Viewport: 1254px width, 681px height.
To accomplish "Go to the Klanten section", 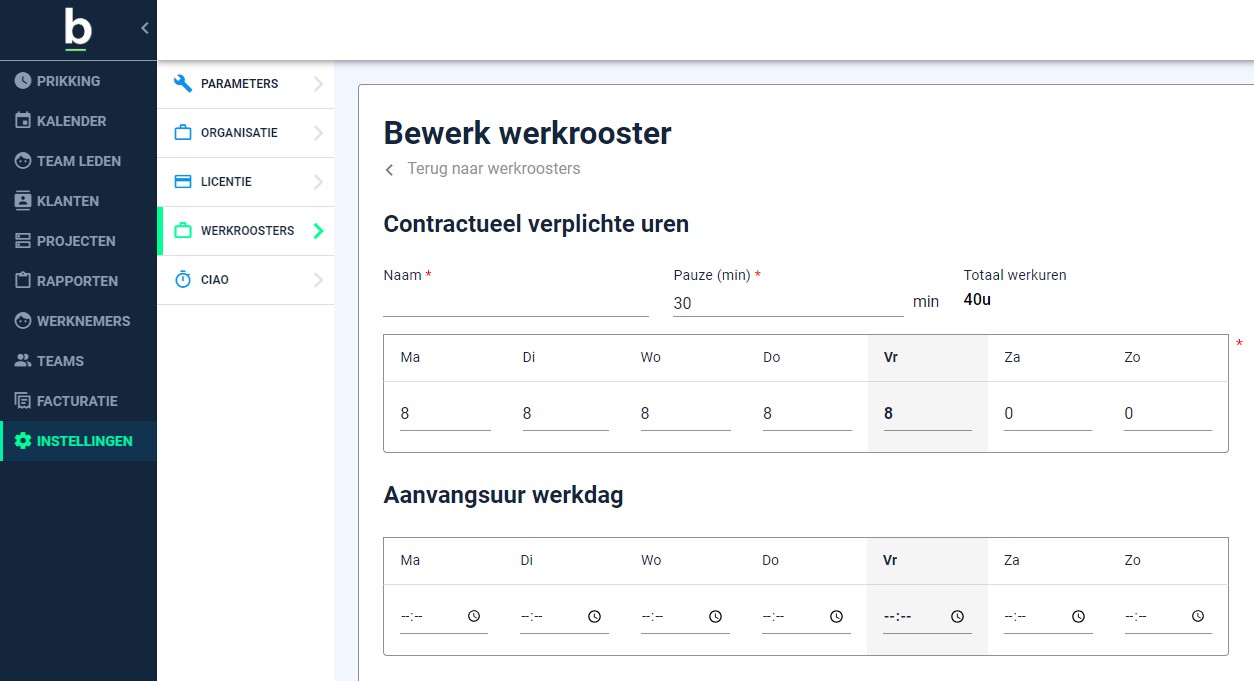I will pos(67,201).
